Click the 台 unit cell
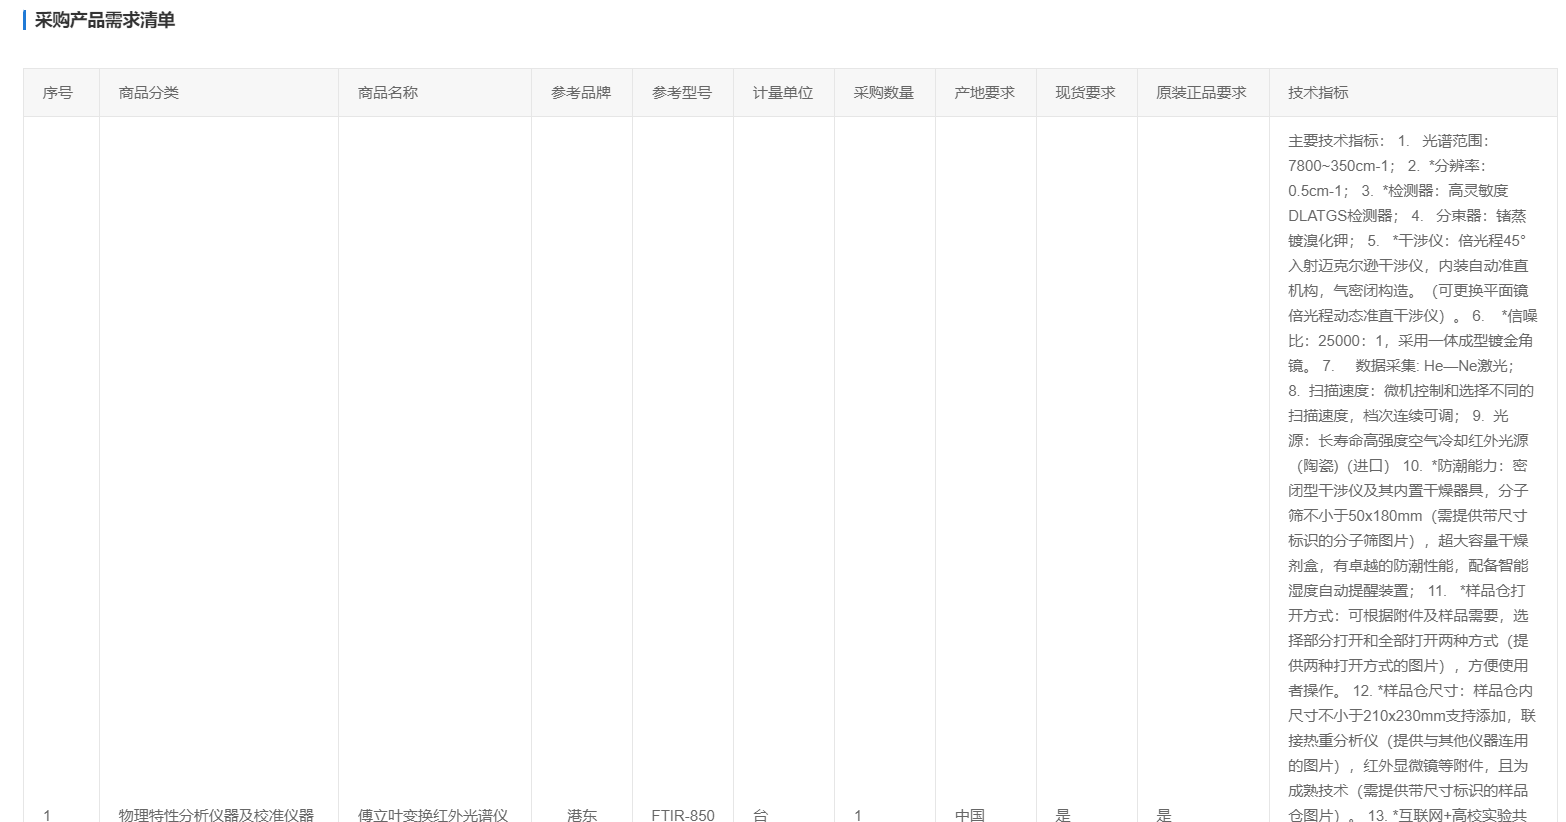Viewport: 1566px width, 822px height. click(760, 814)
